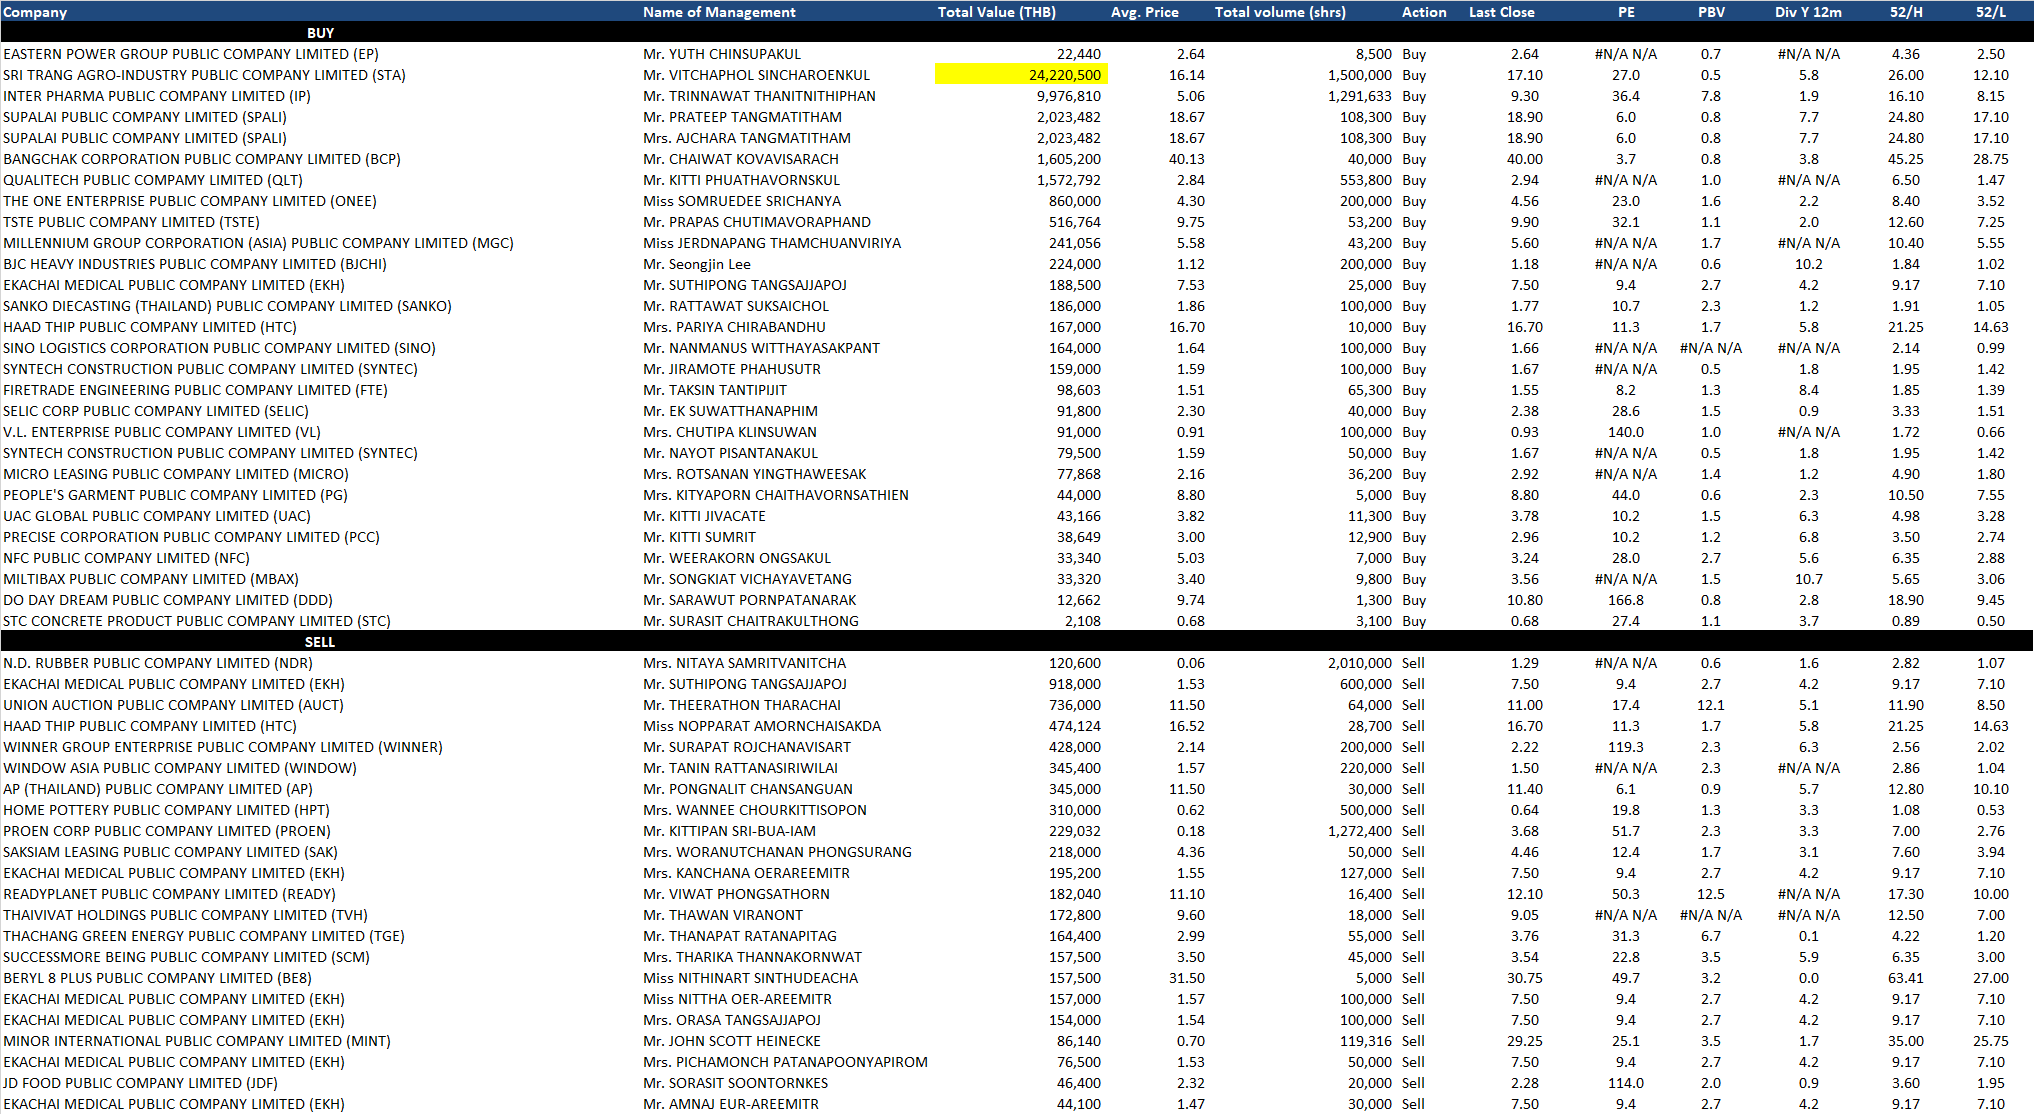Click the 52/L column header

[x=1990, y=12]
